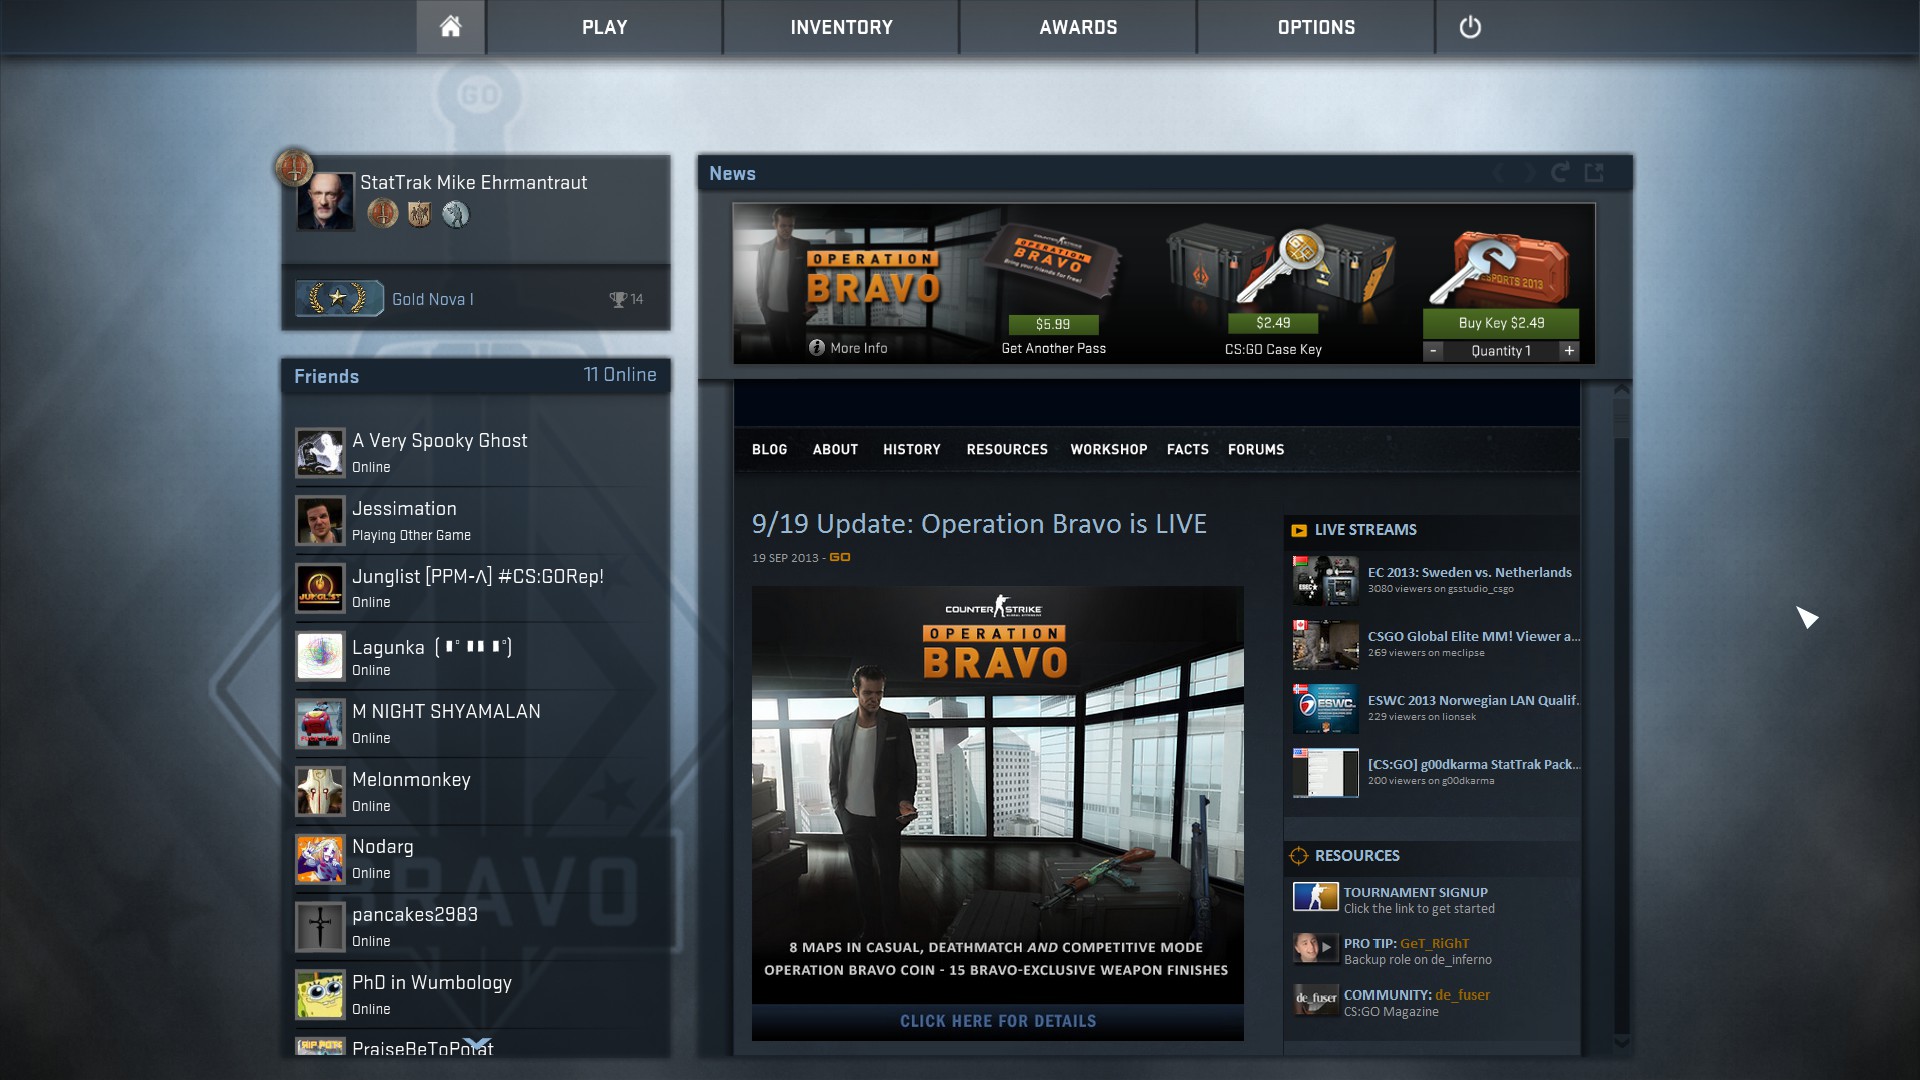Open EC 2013 Sweden vs. Netherlands stream thumbnail
Screen dimensions: 1920x1080
1325,581
